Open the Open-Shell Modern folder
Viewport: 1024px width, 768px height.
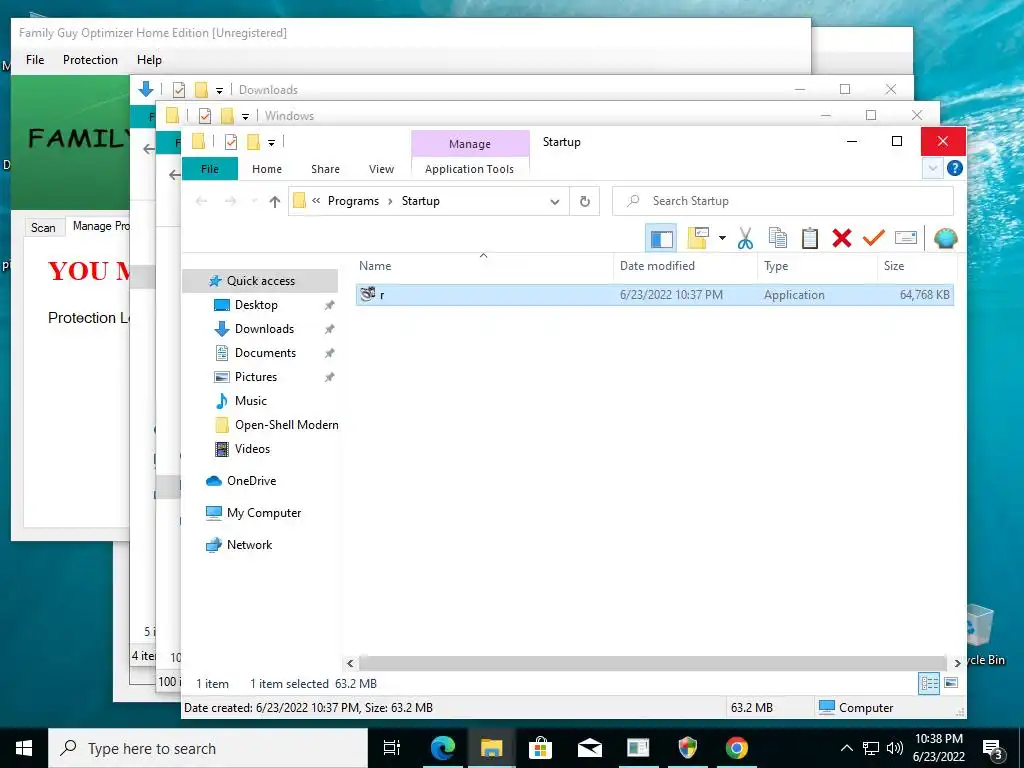click(x=286, y=425)
